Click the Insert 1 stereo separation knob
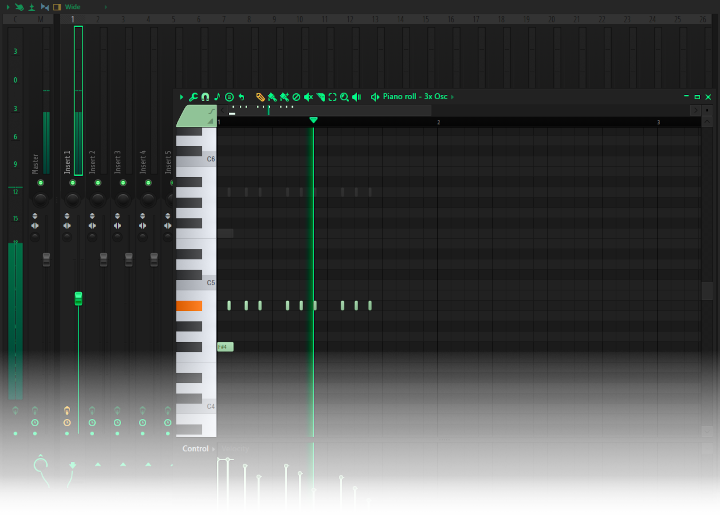Viewport: 720px width, 524px height. (x=67, y=237)
